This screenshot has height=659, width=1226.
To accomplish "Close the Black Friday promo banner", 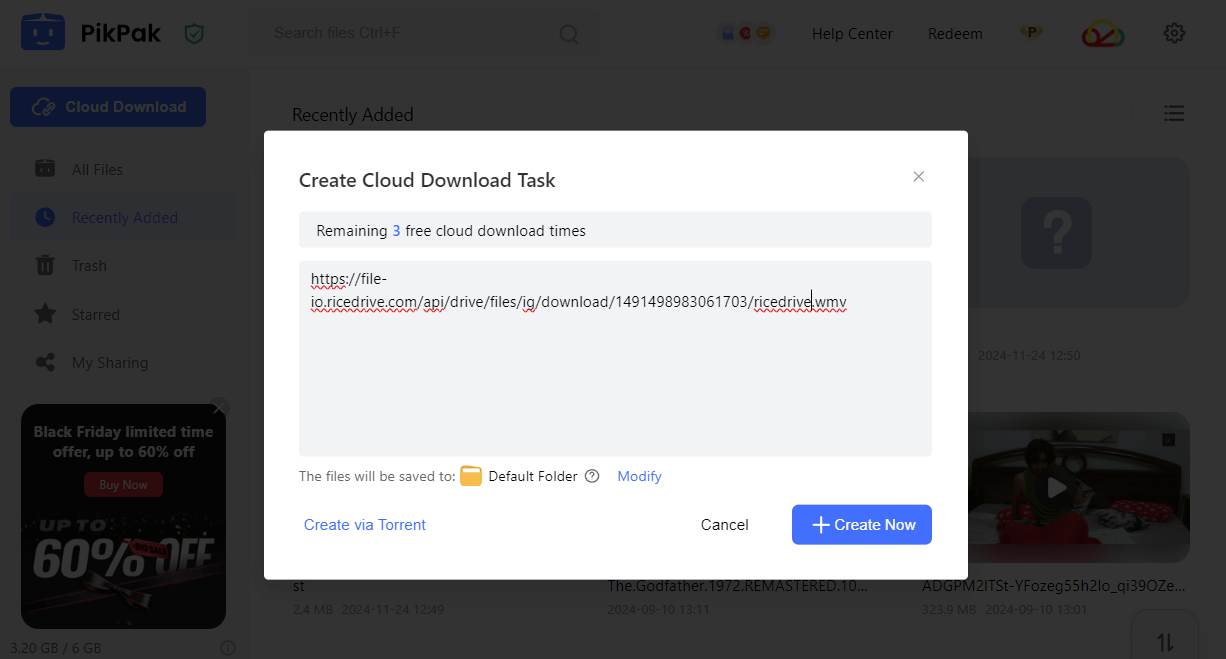I will tap(220, 407).
